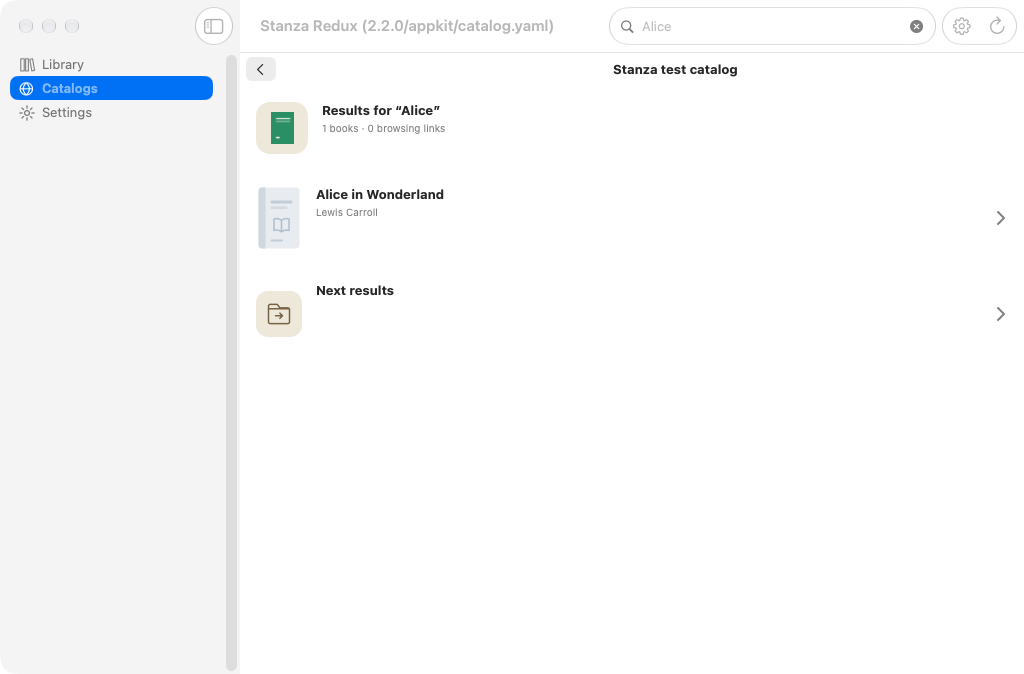Click the green book results icon
The width and height of the screenshot is (1024, 674).
coord(282,128)
